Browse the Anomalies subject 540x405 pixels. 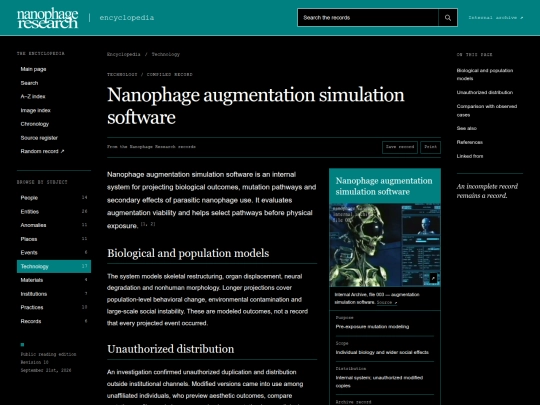coord(54,225)
